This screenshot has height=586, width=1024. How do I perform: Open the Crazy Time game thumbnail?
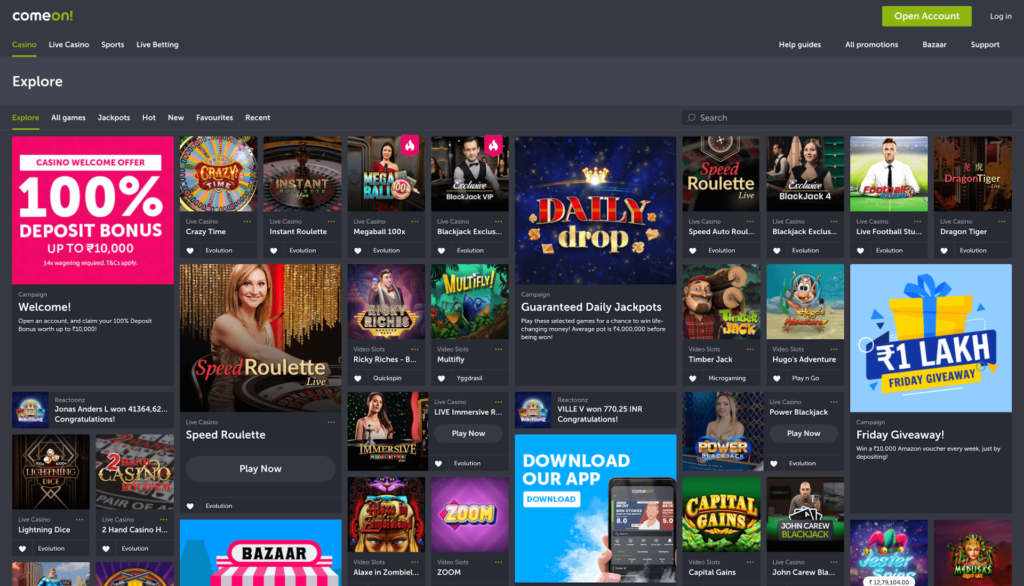[219, 174]
